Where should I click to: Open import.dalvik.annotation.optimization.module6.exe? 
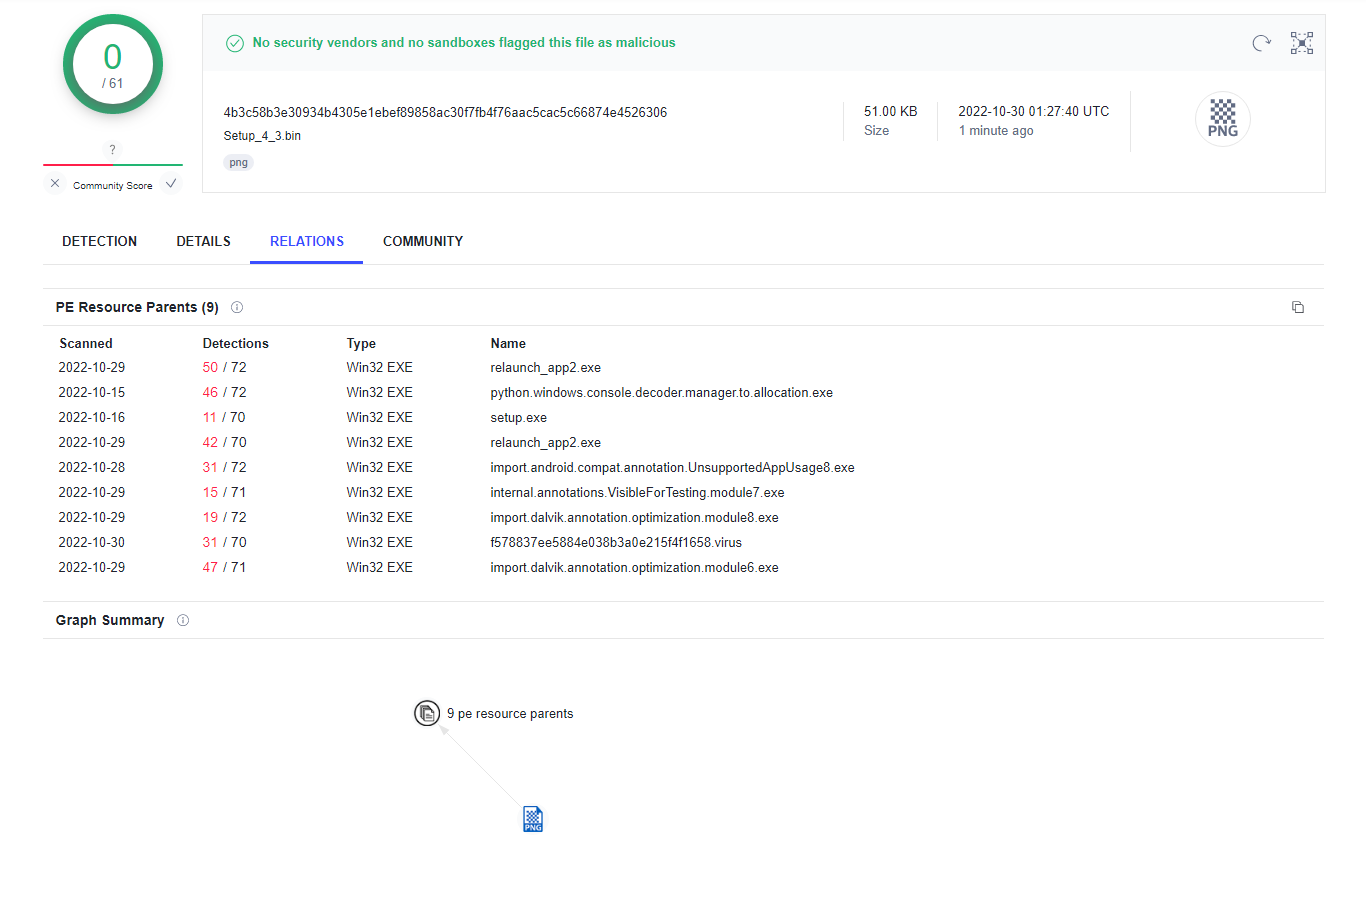(x=635, y=568)
